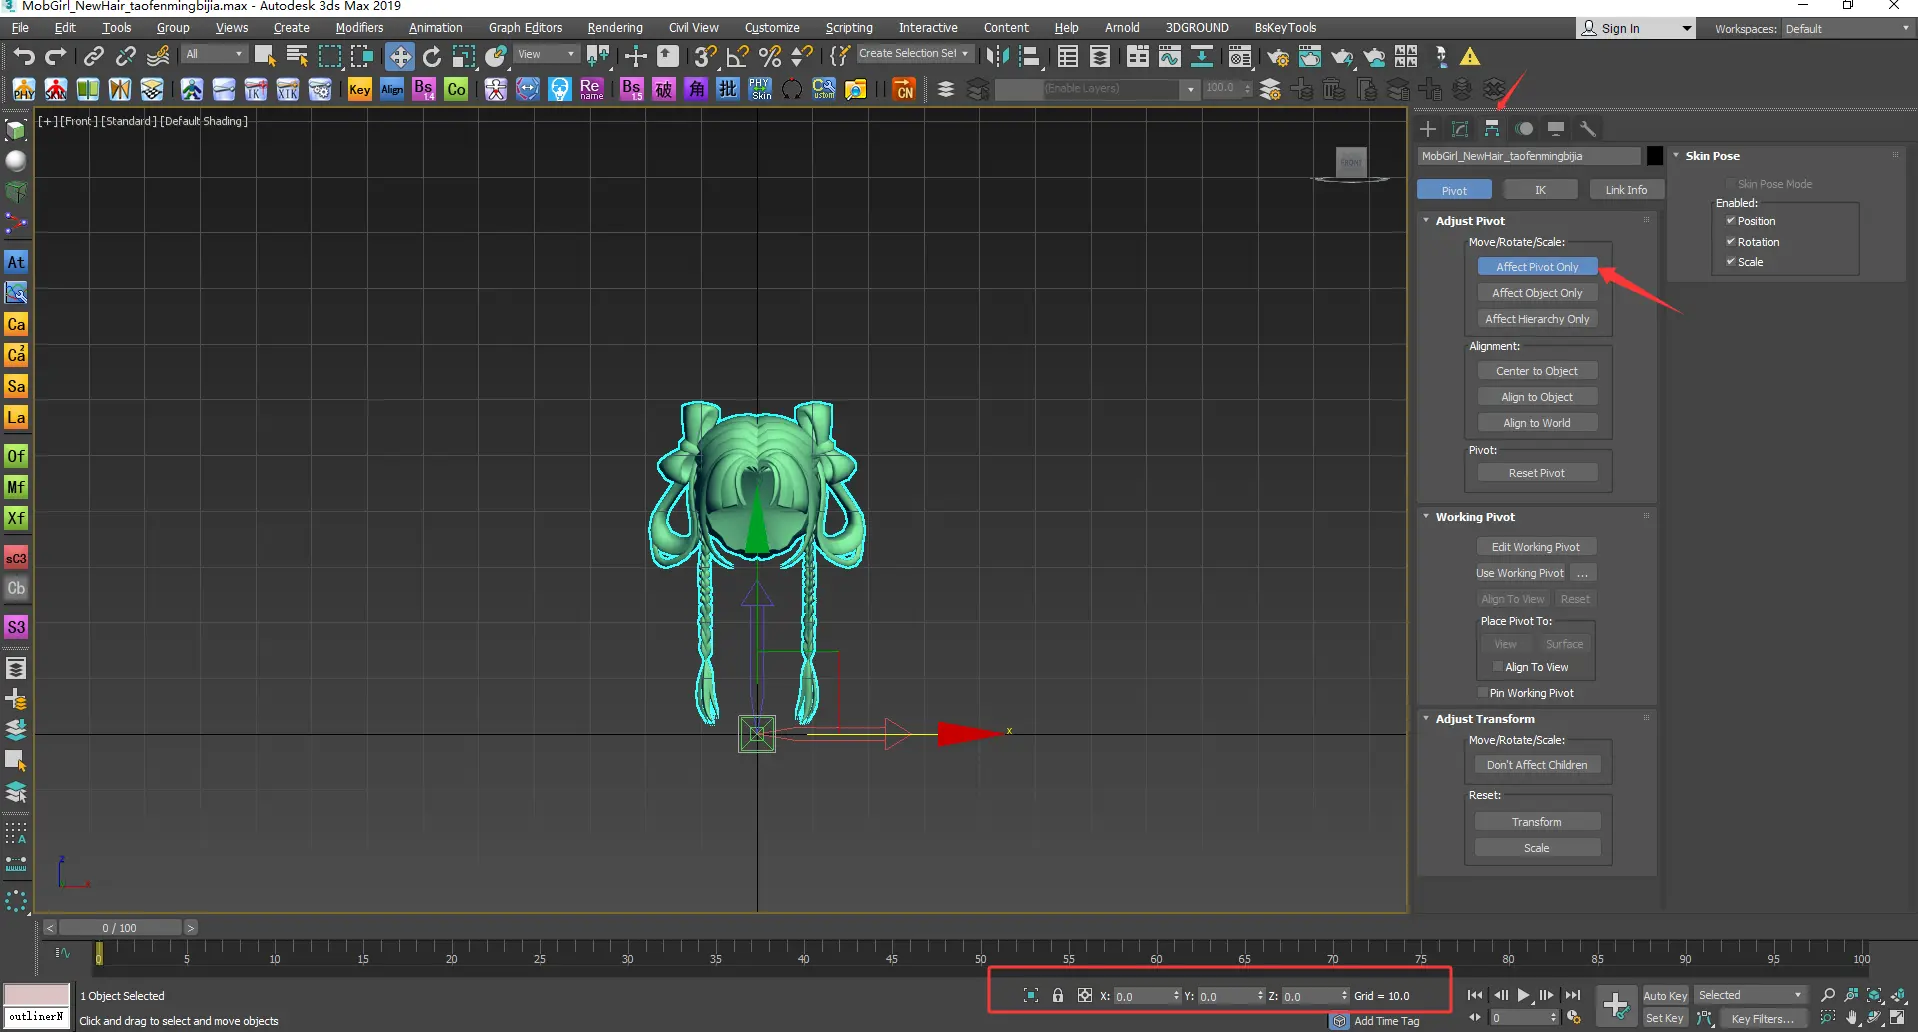Open the Modifiers menu
This screenshot has width=1918, height=1032.
point(359,28)
